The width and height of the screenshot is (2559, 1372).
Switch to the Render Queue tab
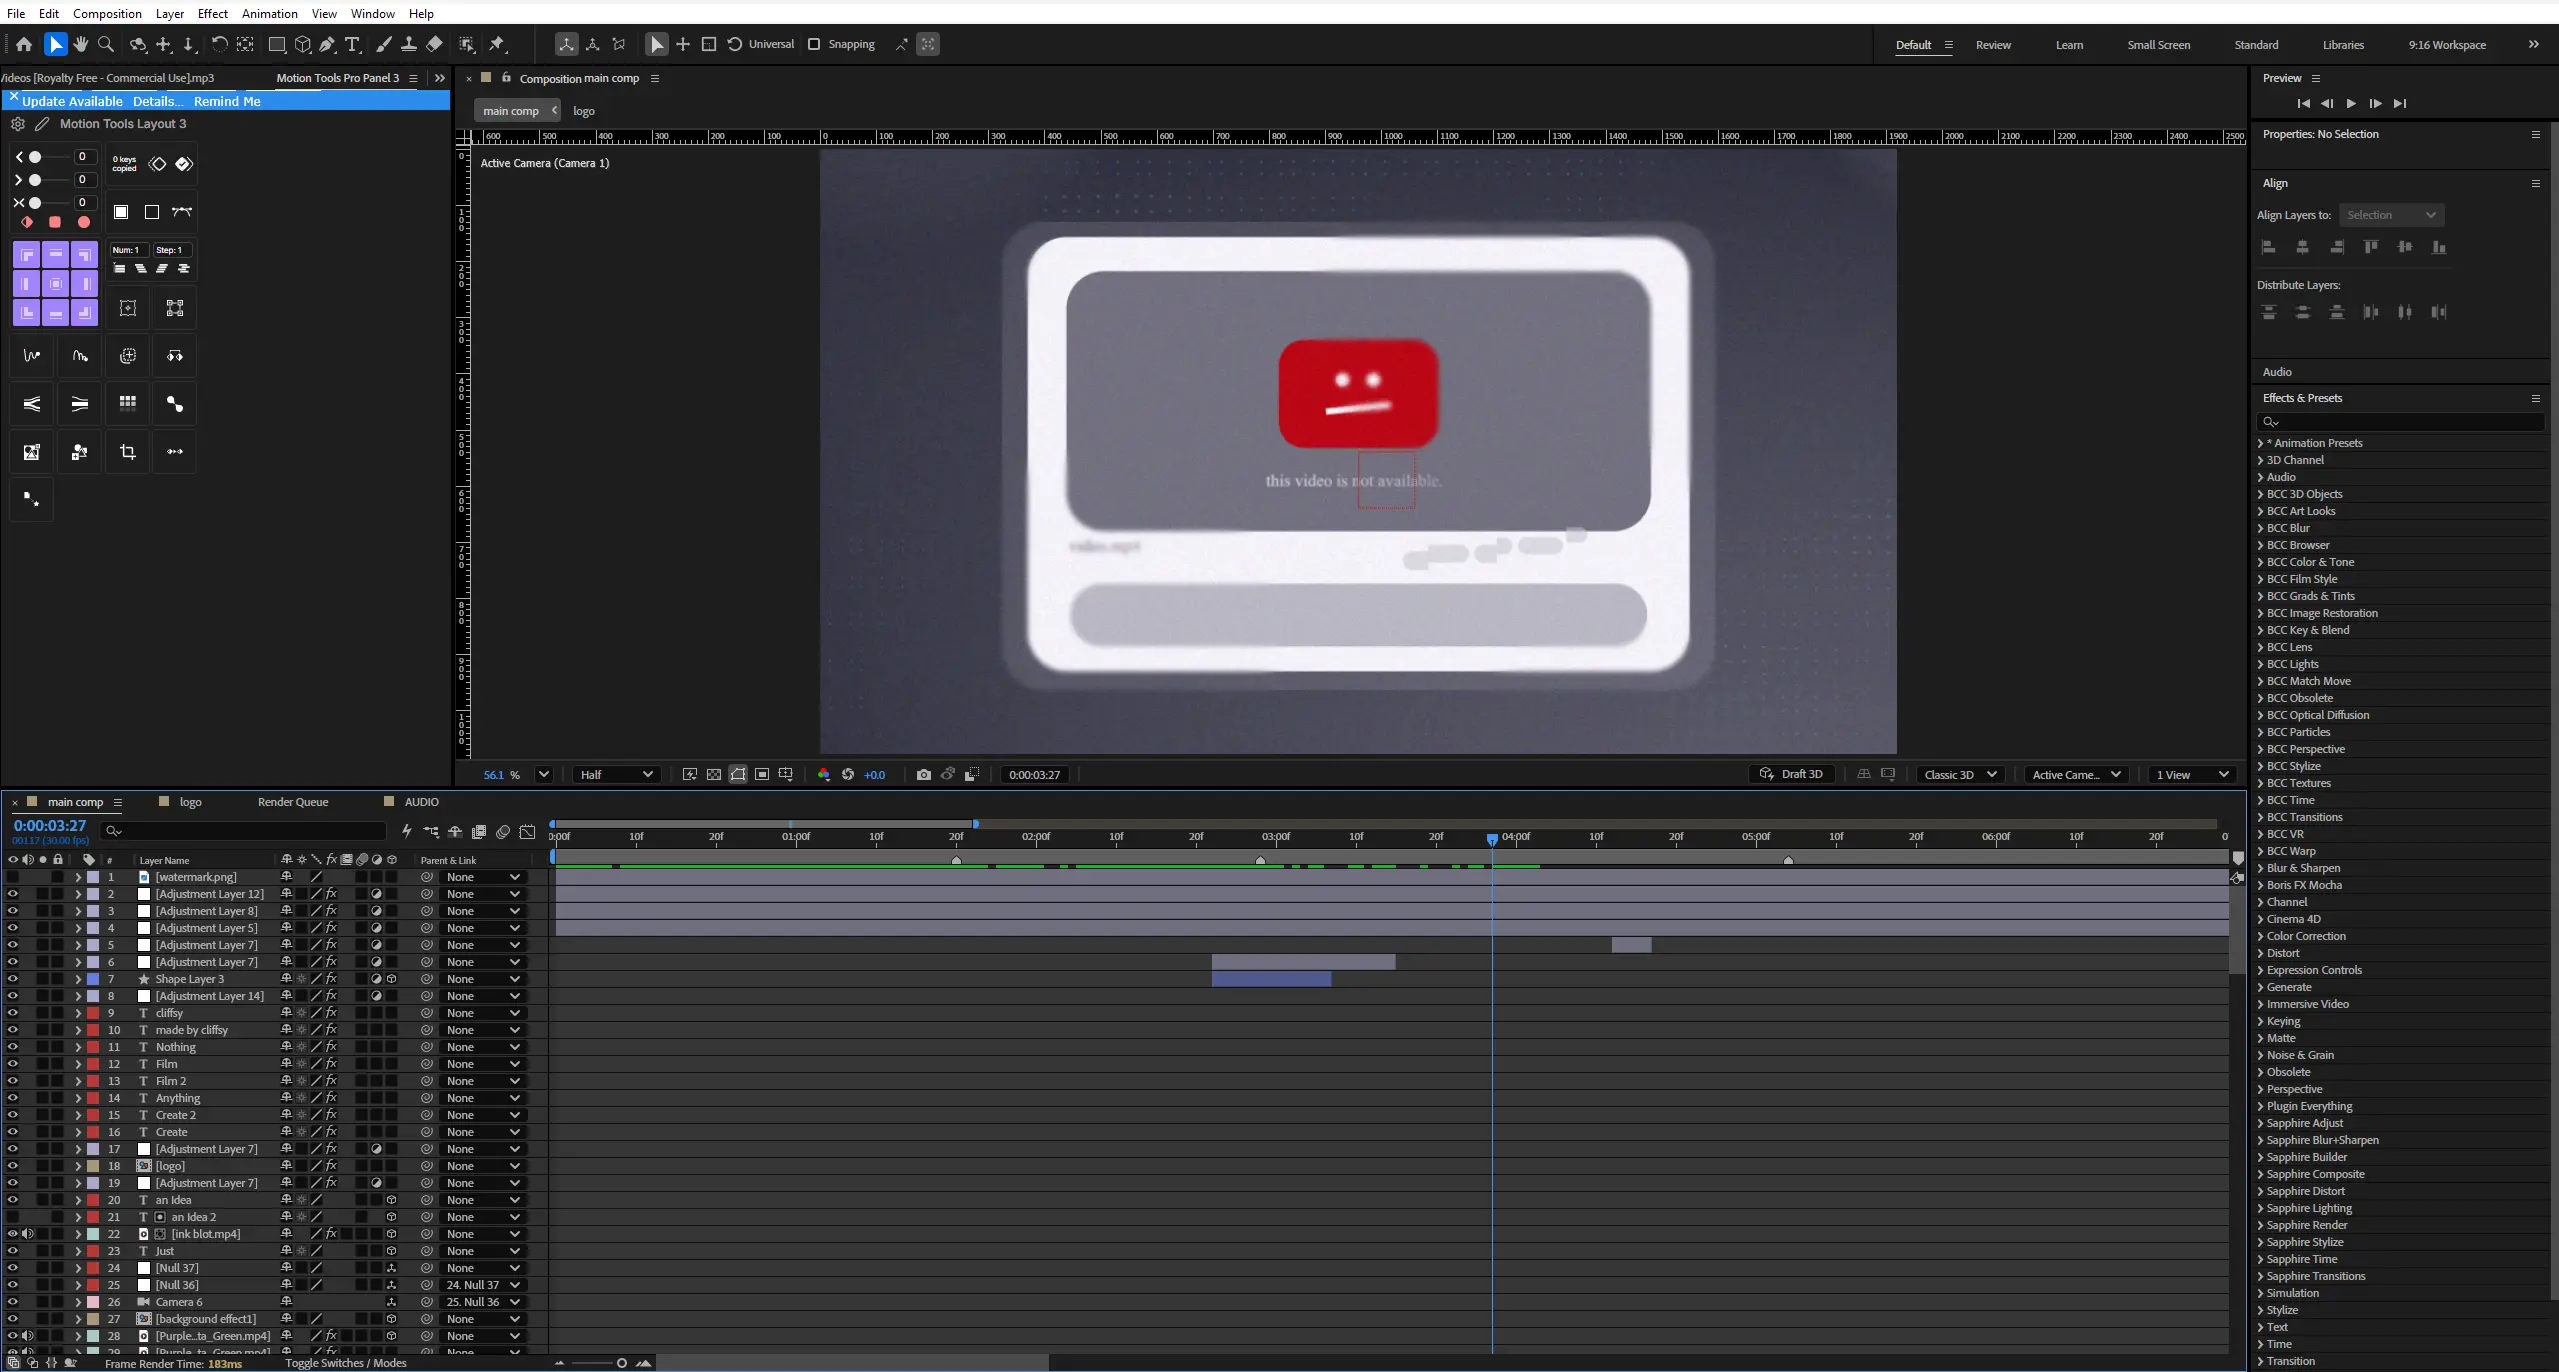(293, 802)
